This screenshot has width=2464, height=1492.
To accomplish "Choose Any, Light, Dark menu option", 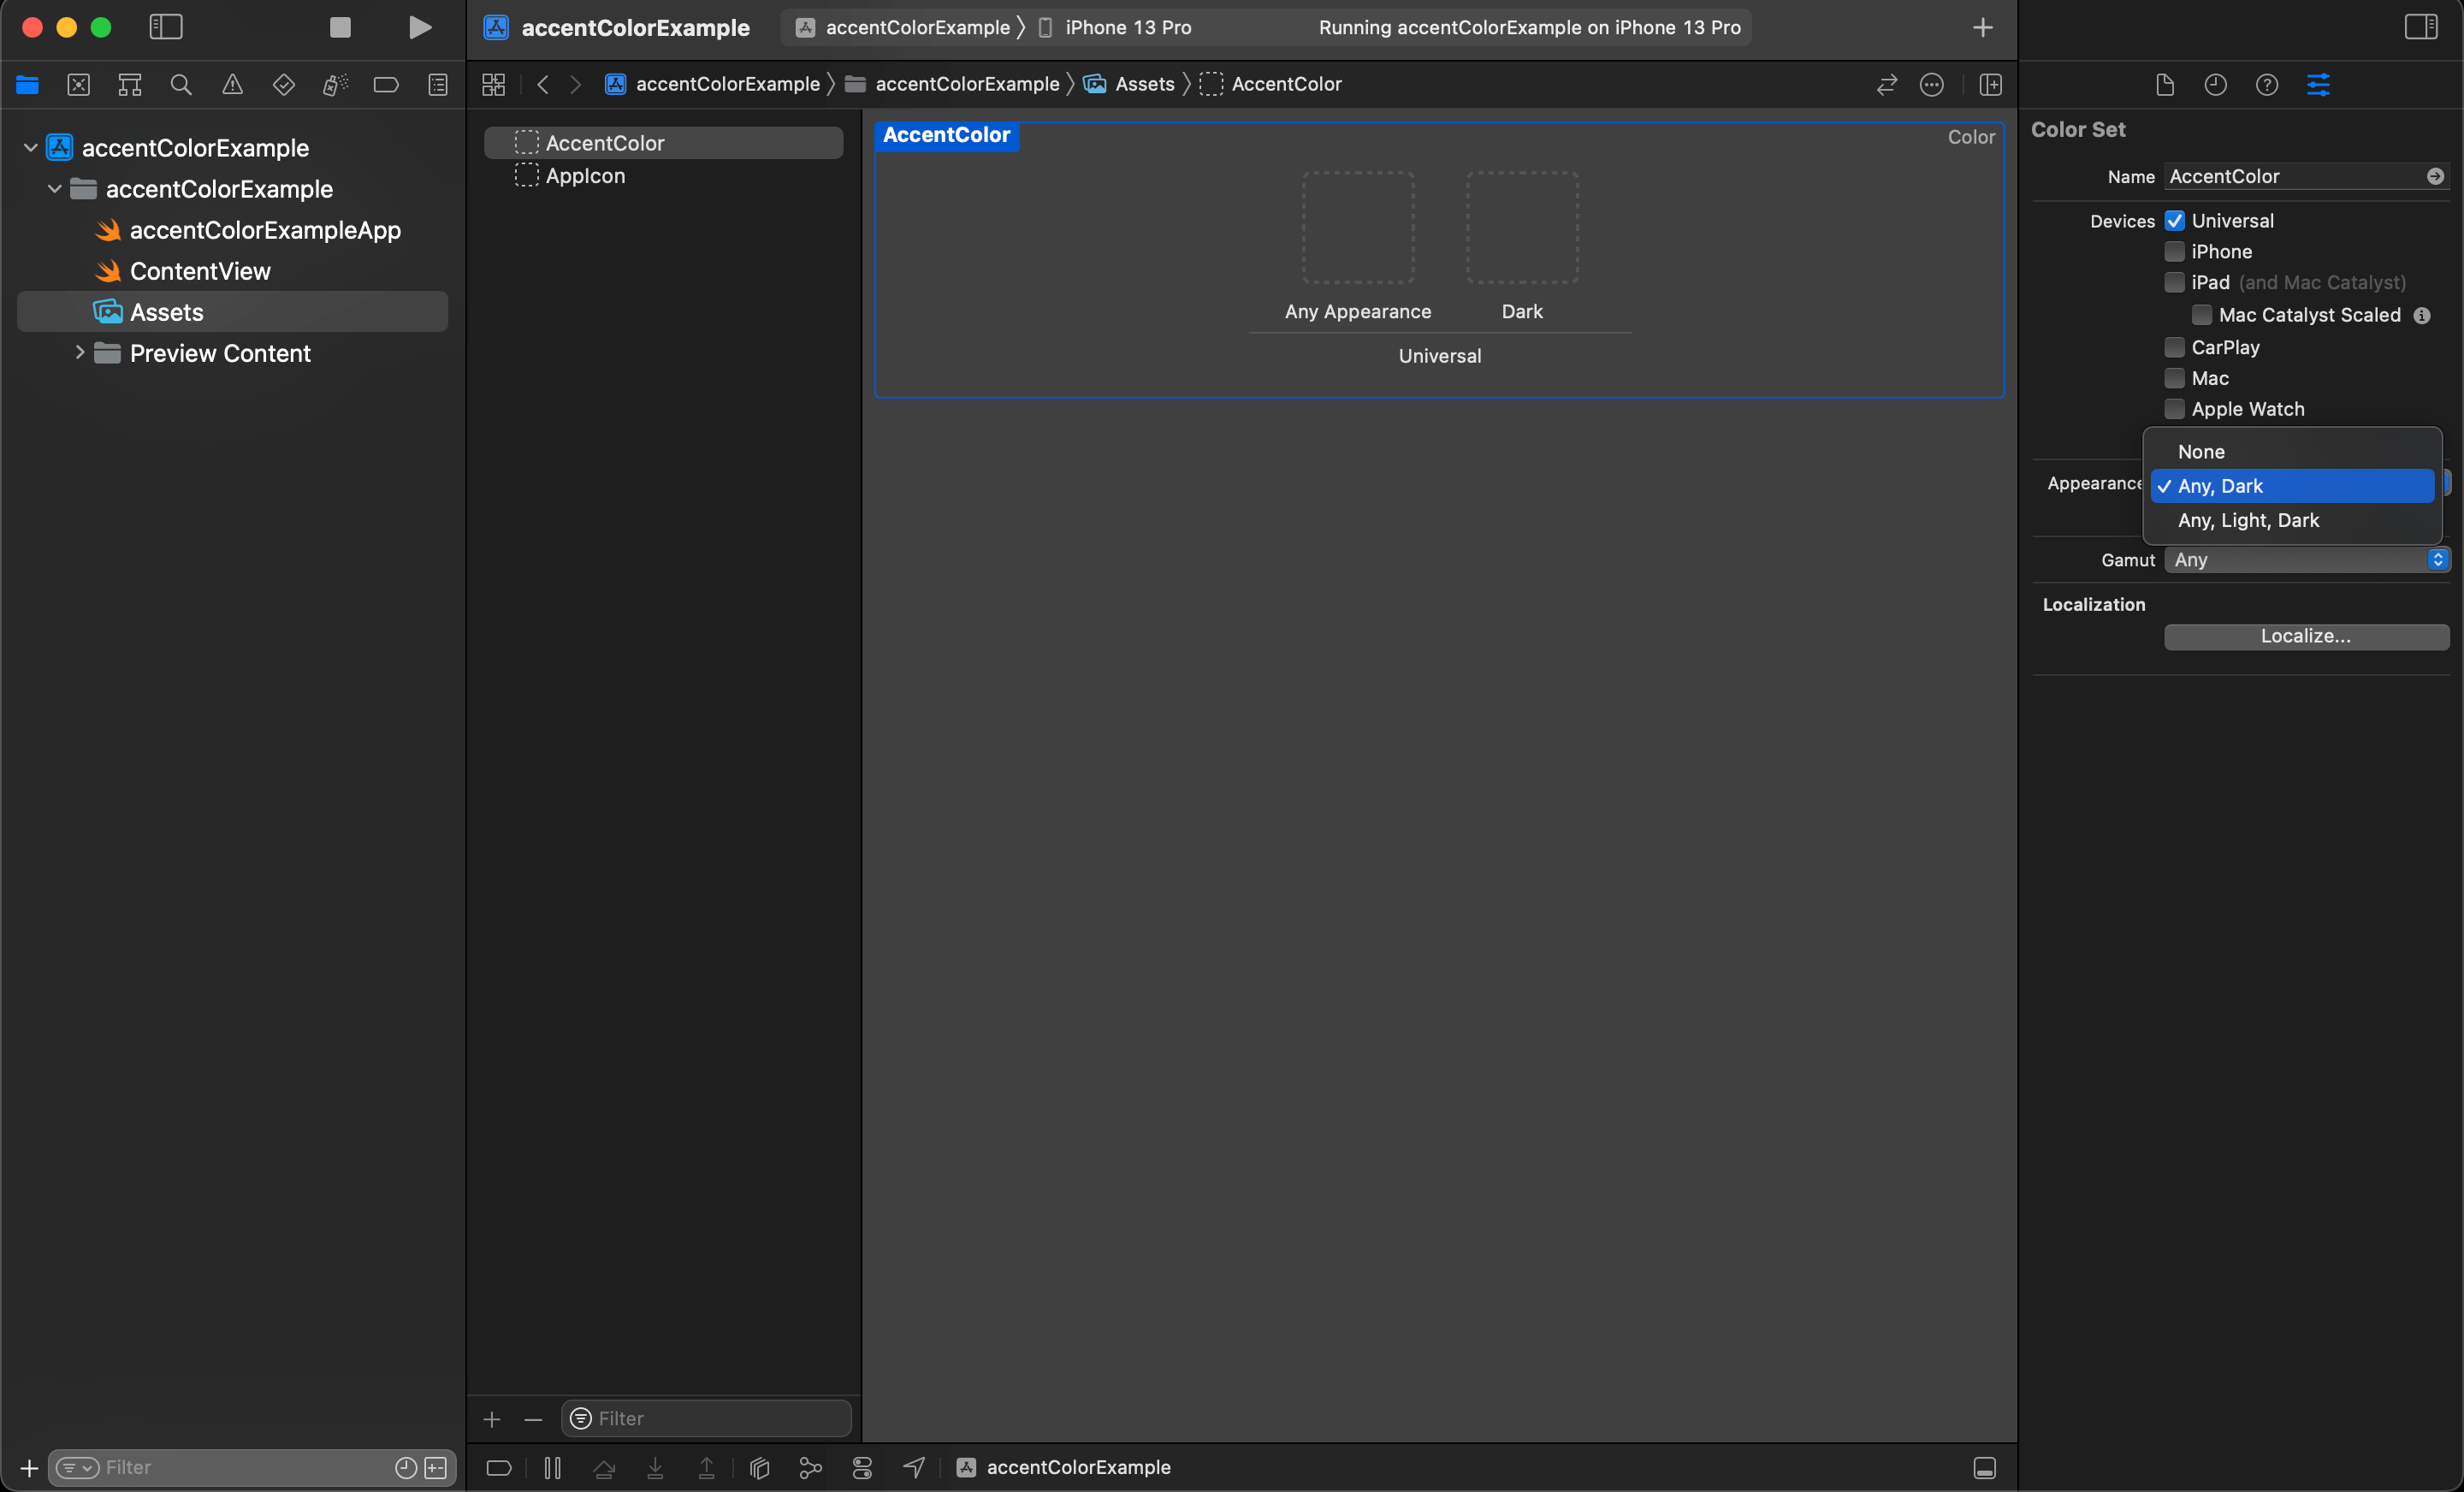I will [2248, 520].
